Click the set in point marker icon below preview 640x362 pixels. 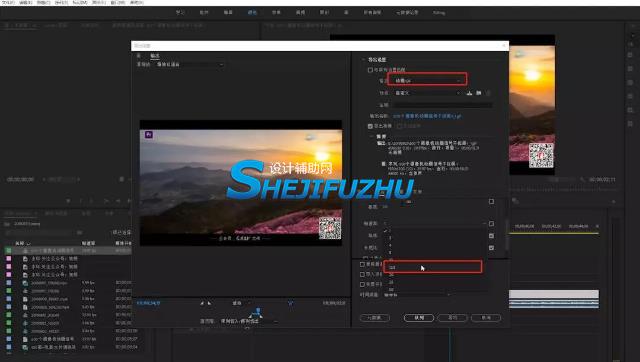tap(202, 303)
